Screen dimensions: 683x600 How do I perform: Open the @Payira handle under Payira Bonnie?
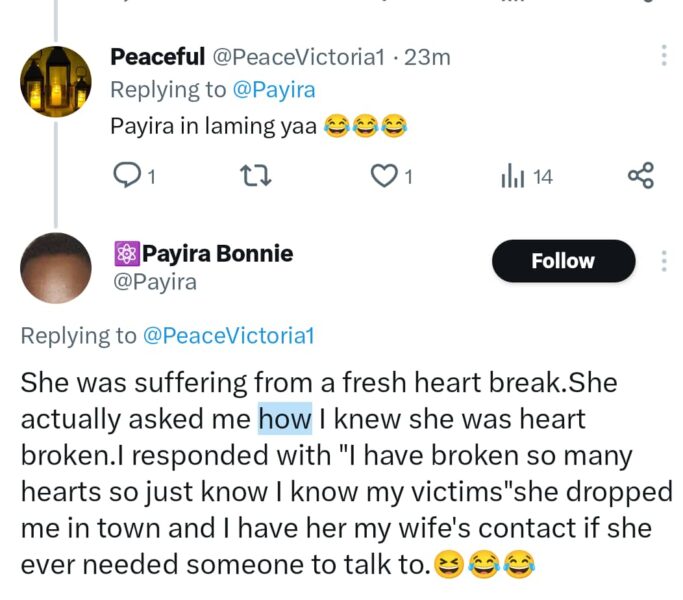(154, 283)
